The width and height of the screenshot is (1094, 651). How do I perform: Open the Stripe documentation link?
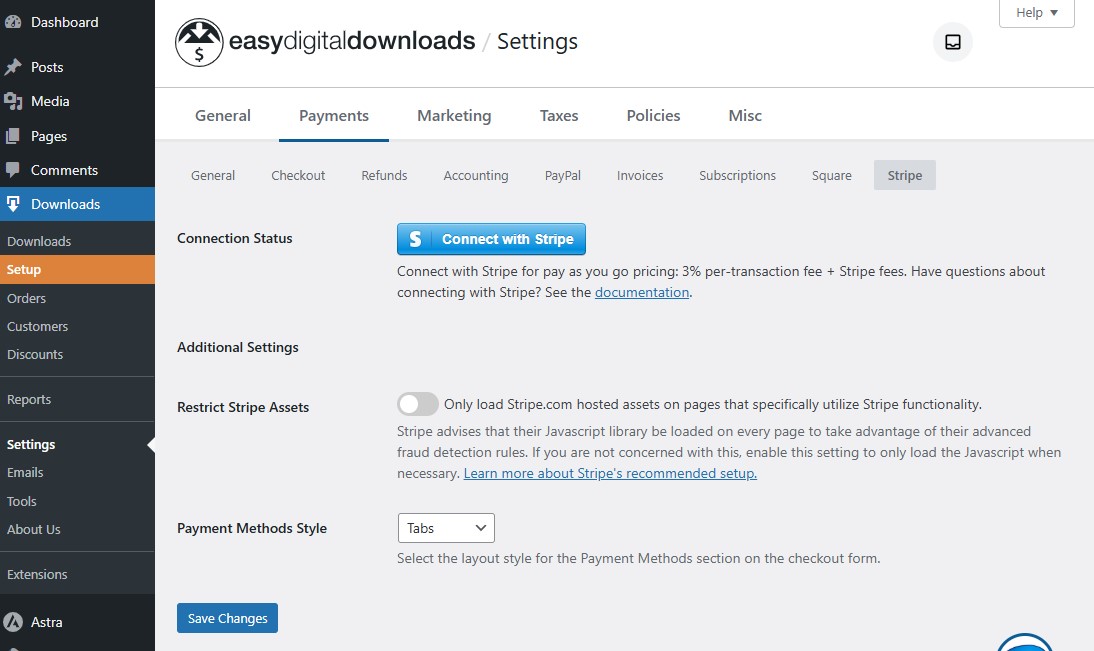(641, 292)
